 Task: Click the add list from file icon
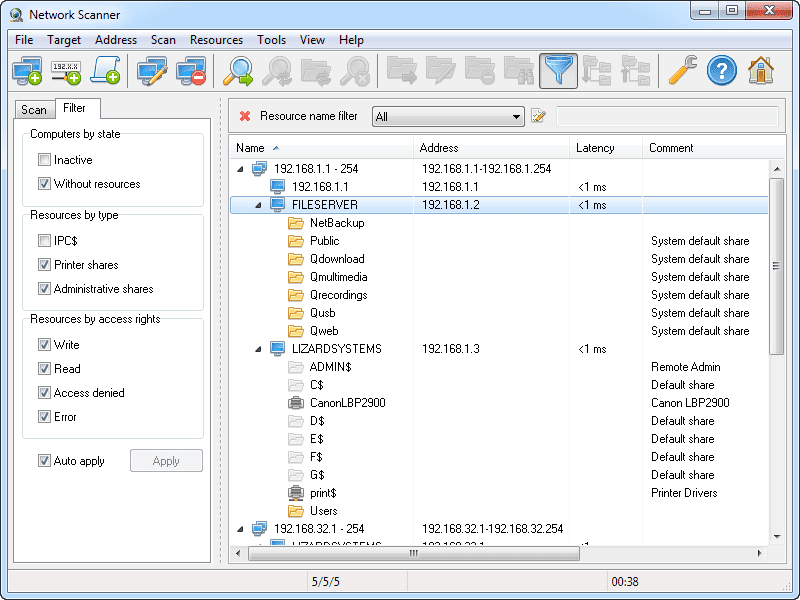tap(105, 71)
